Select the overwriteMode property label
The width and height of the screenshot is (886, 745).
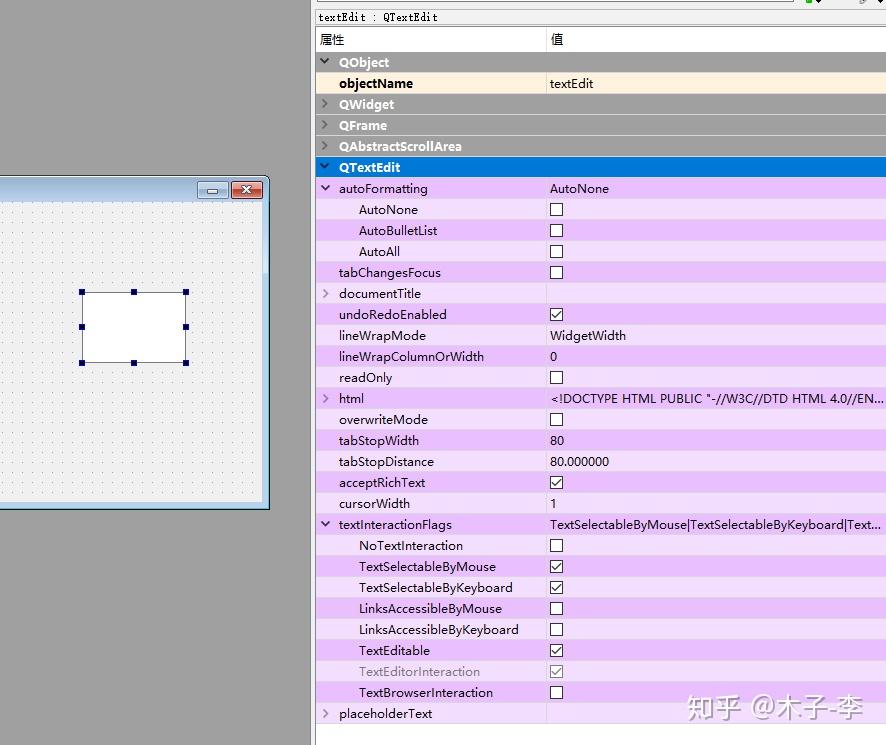tap(383, 419)
